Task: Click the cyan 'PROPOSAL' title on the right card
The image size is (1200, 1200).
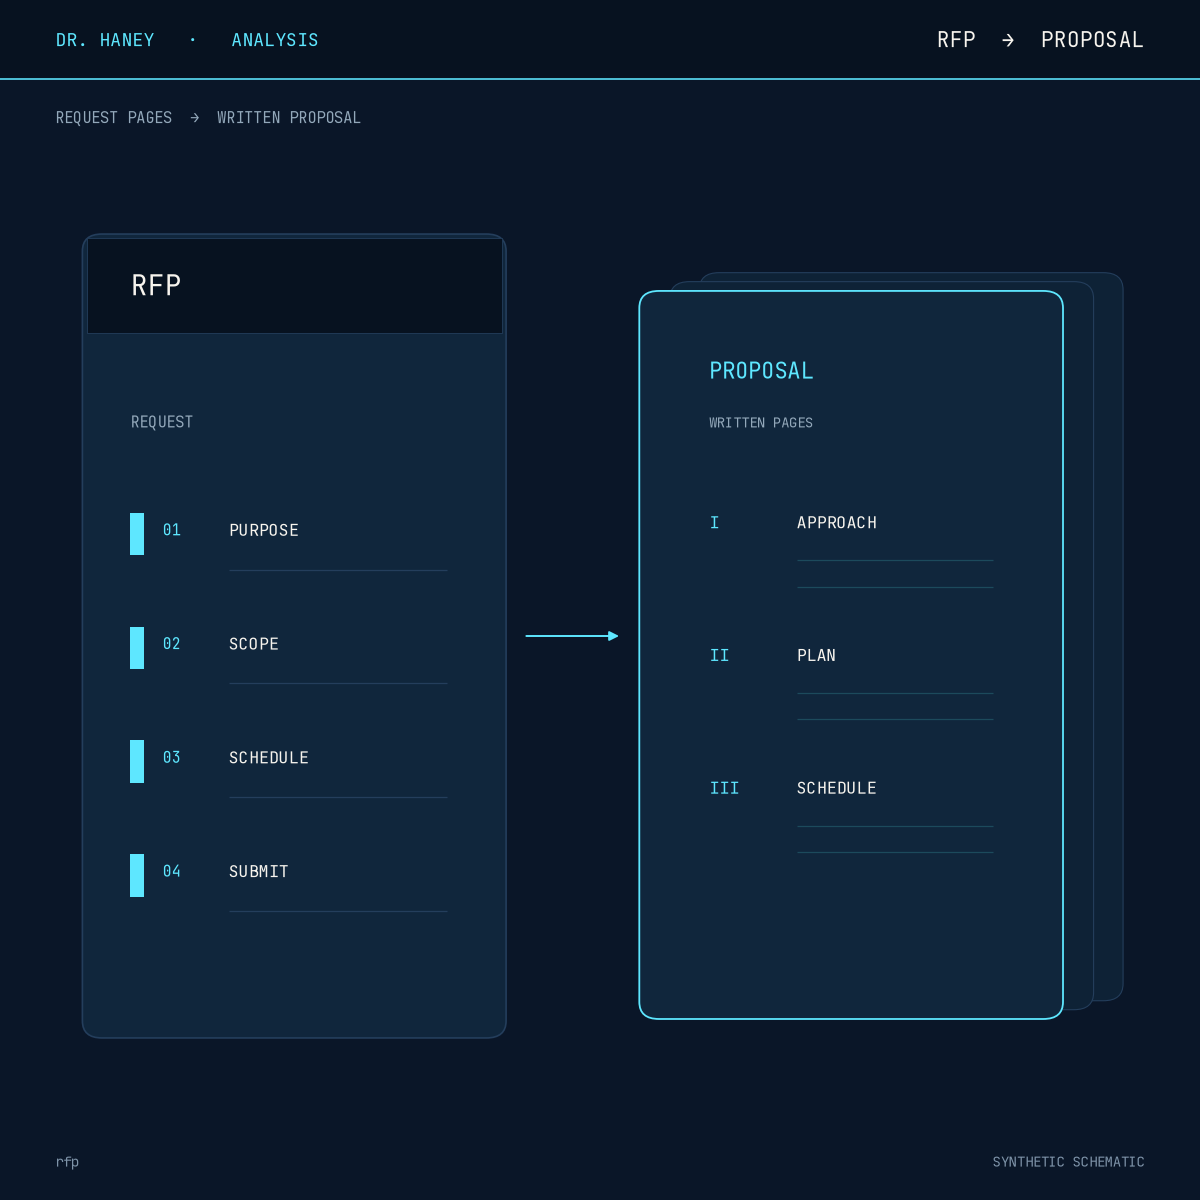Action: tap(762, 371)
